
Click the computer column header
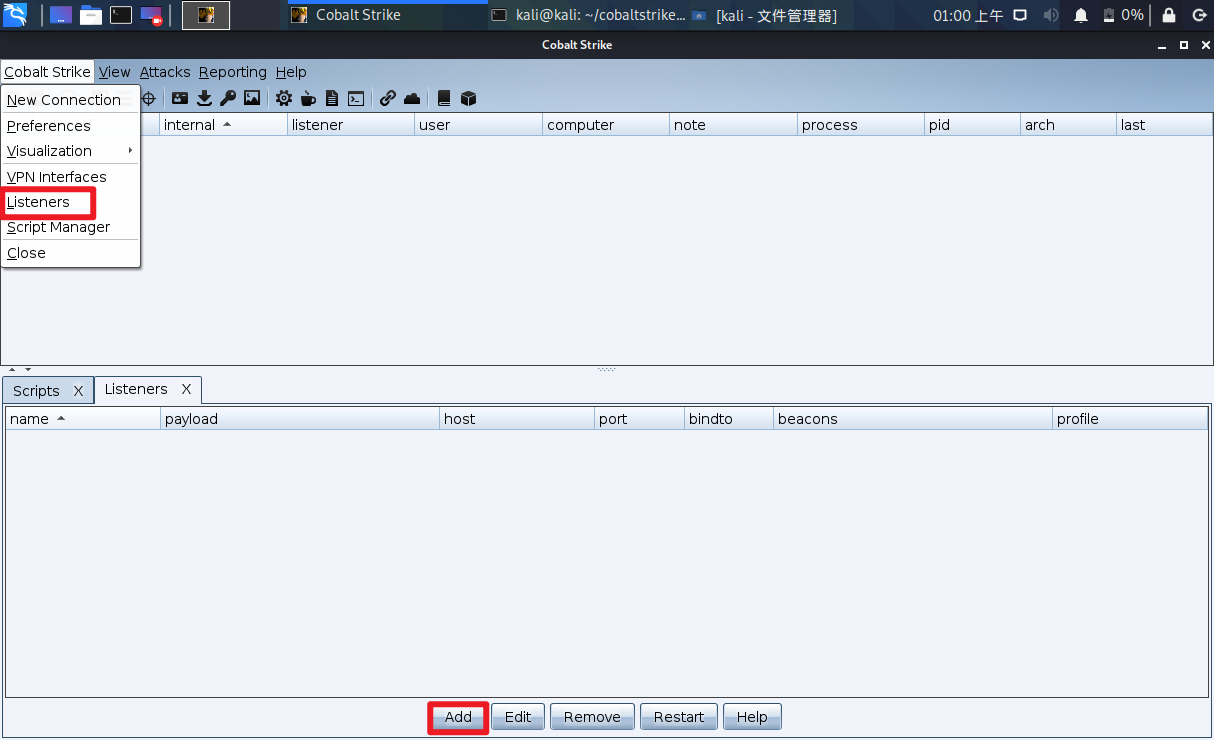click(x=606, y=125)
